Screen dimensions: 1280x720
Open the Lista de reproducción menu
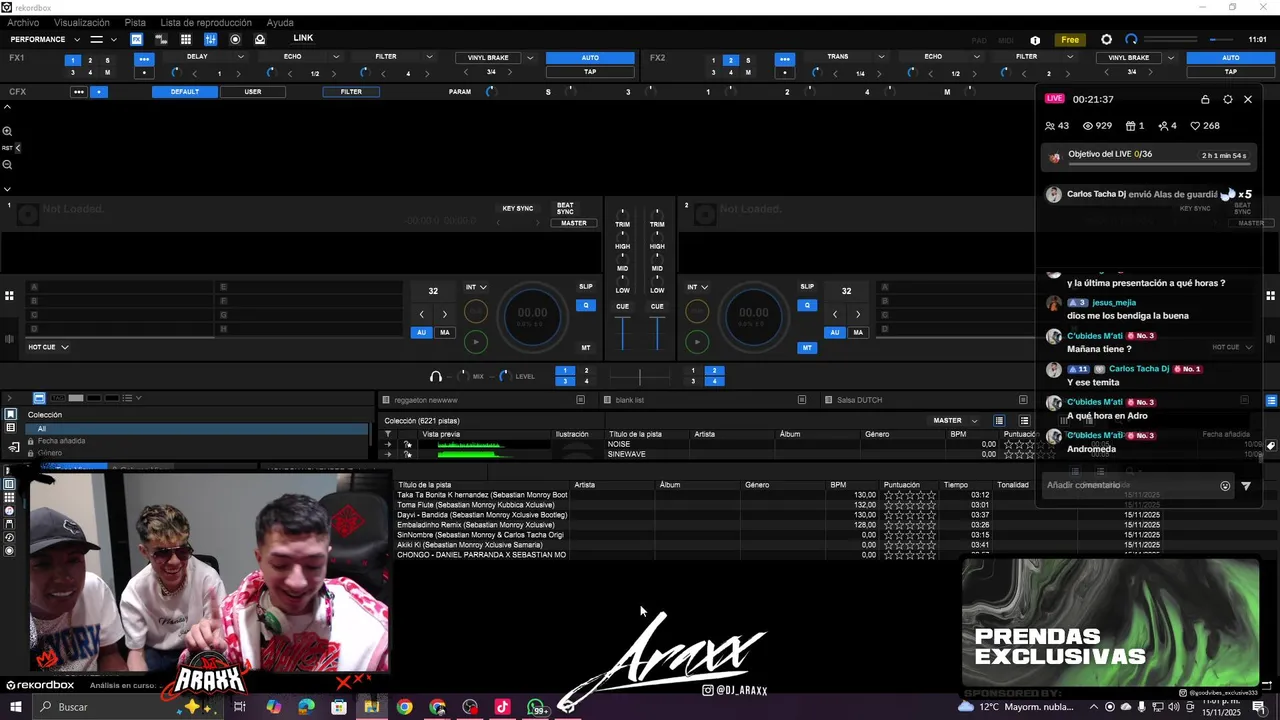[x=206, y=23]
